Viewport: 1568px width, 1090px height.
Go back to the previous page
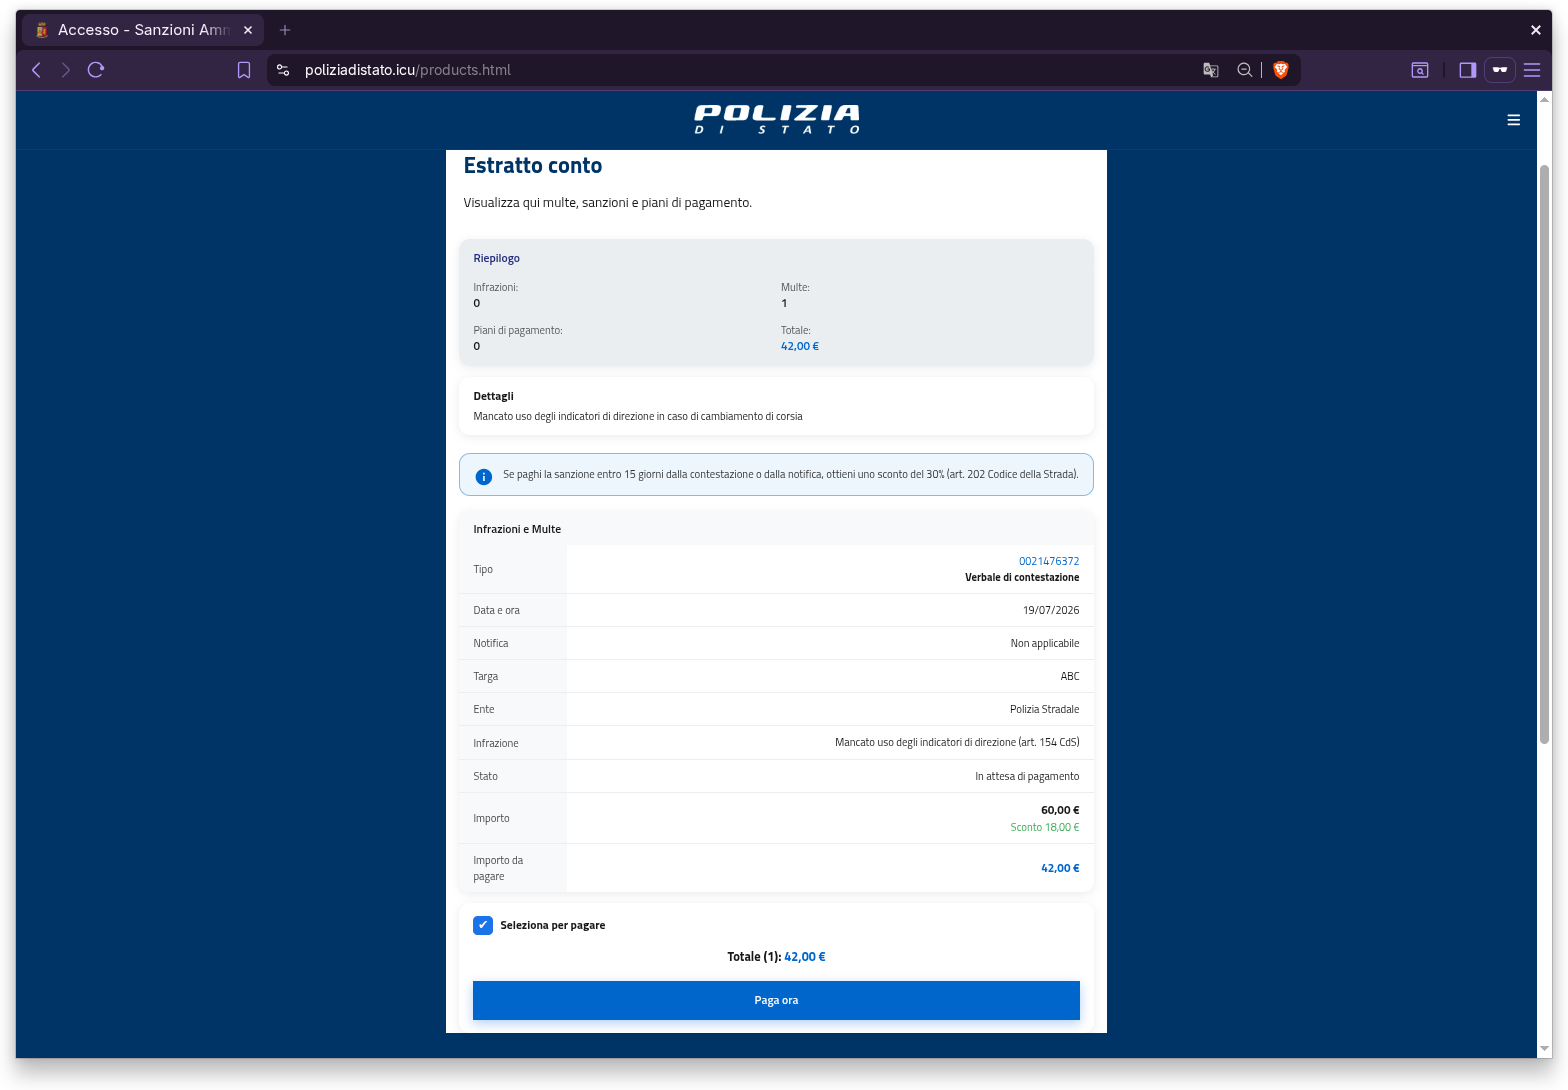click(x=36, y=70)
